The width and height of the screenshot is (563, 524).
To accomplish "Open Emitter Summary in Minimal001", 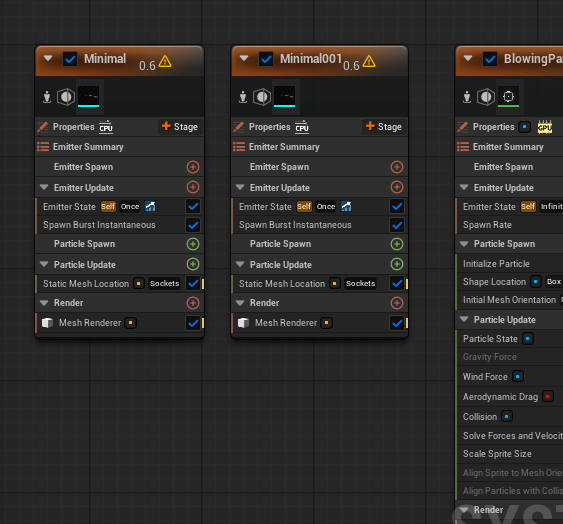I will (320, 147).
